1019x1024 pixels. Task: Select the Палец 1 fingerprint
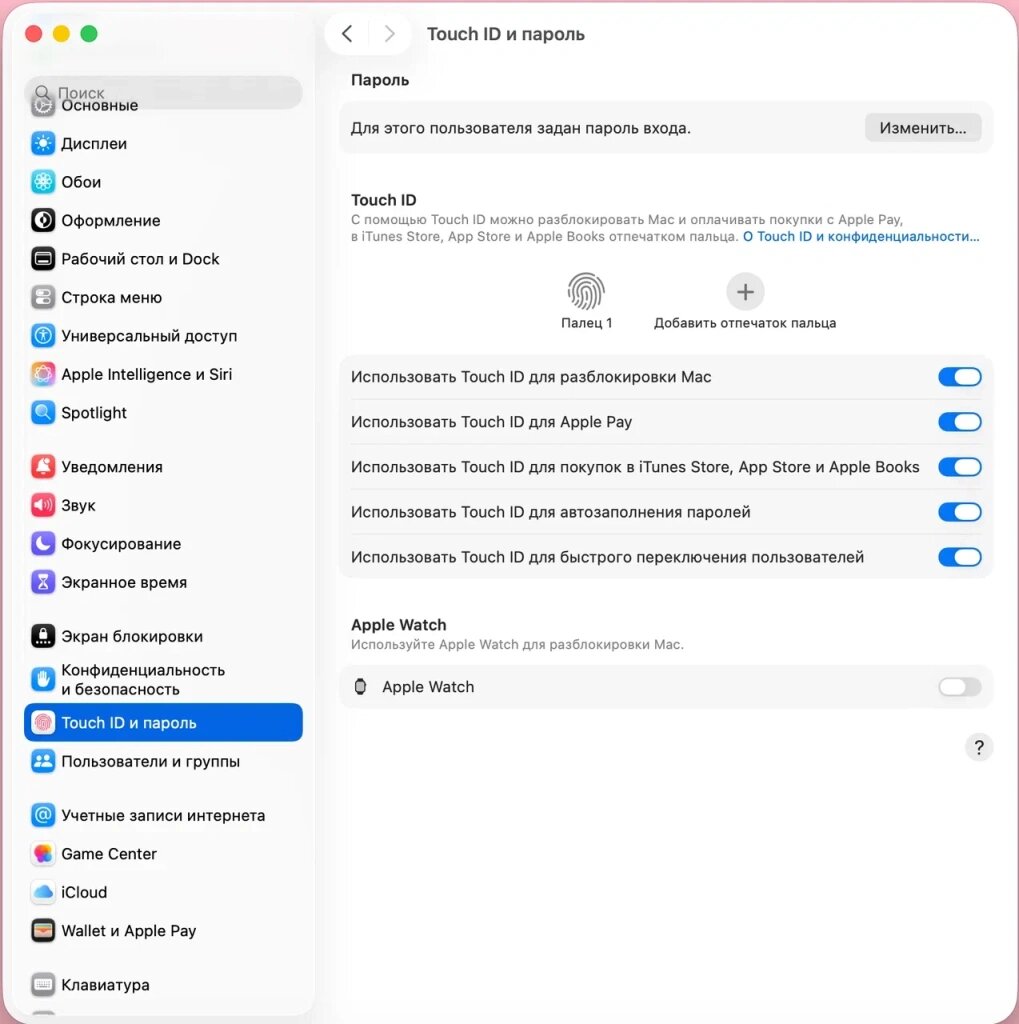(x=586, y=291)
